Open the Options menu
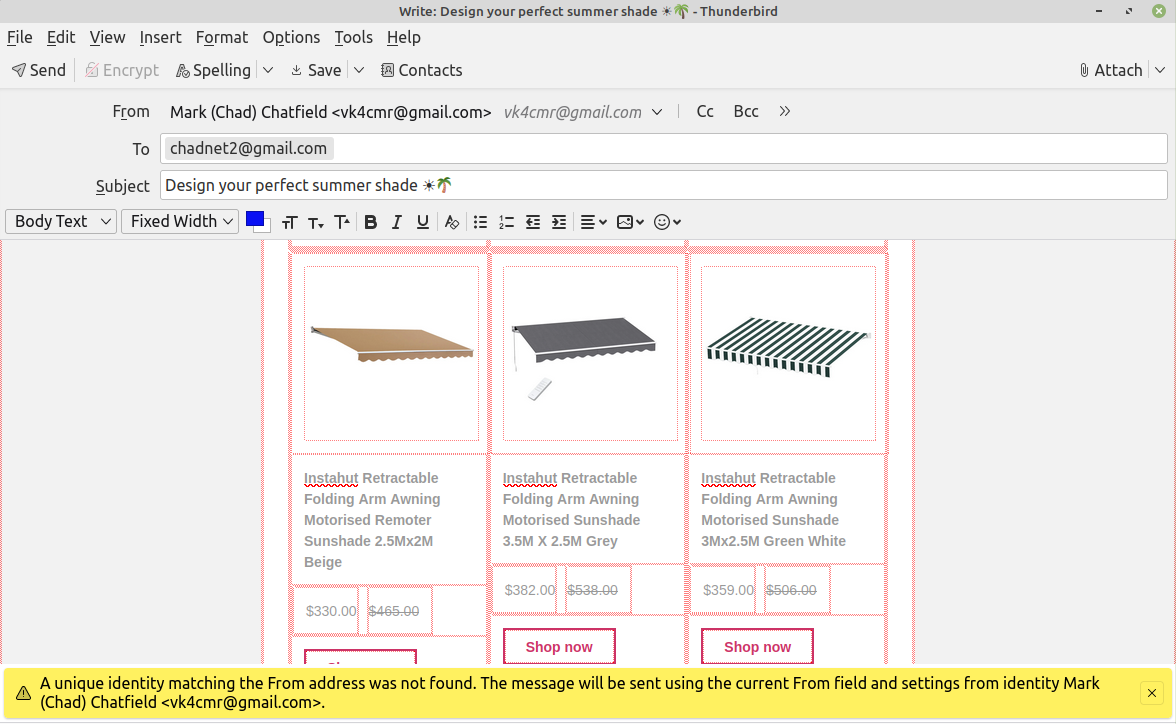 [291, 37]
